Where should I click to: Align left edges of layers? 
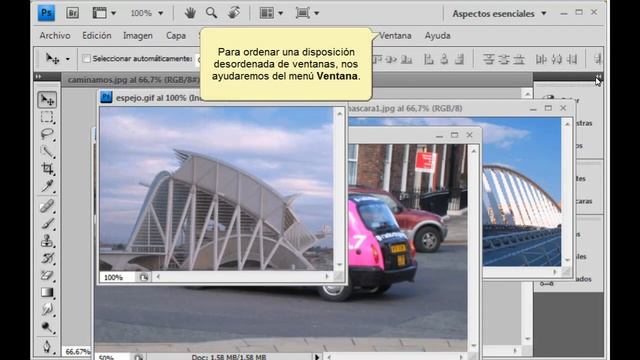click(429, 60)
